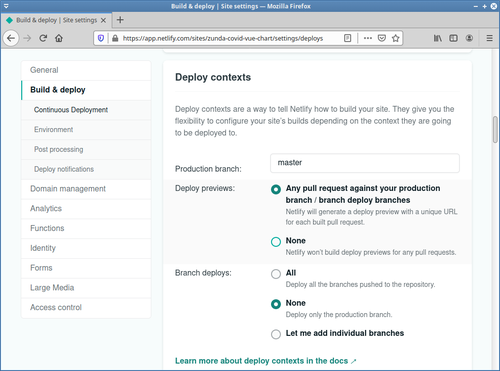Select None for Deploy previews

coord(276,242)
